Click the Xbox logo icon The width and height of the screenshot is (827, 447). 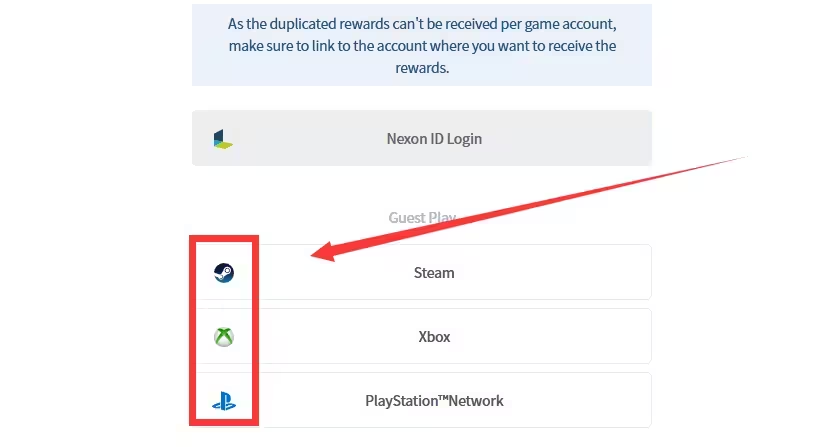(224, 337)
